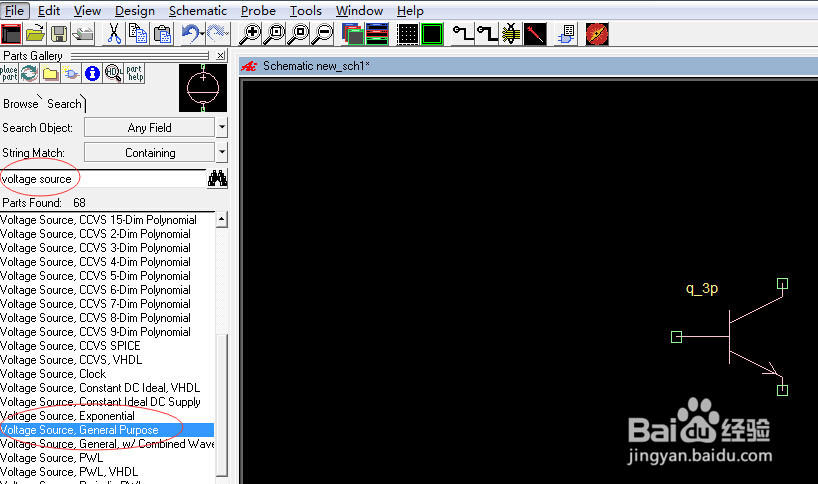Screen dimensions: 818x484
Task: Click the tile windows icon
Action: (x=377, y=34)
